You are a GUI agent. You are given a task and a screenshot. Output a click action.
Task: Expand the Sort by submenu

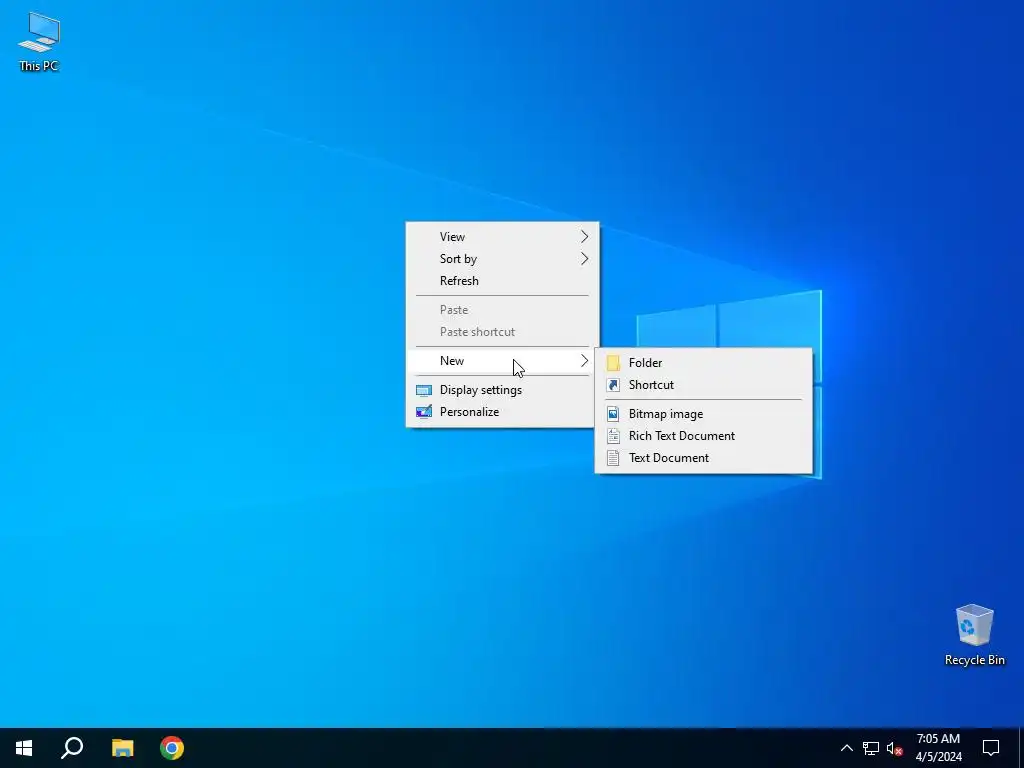502,259
